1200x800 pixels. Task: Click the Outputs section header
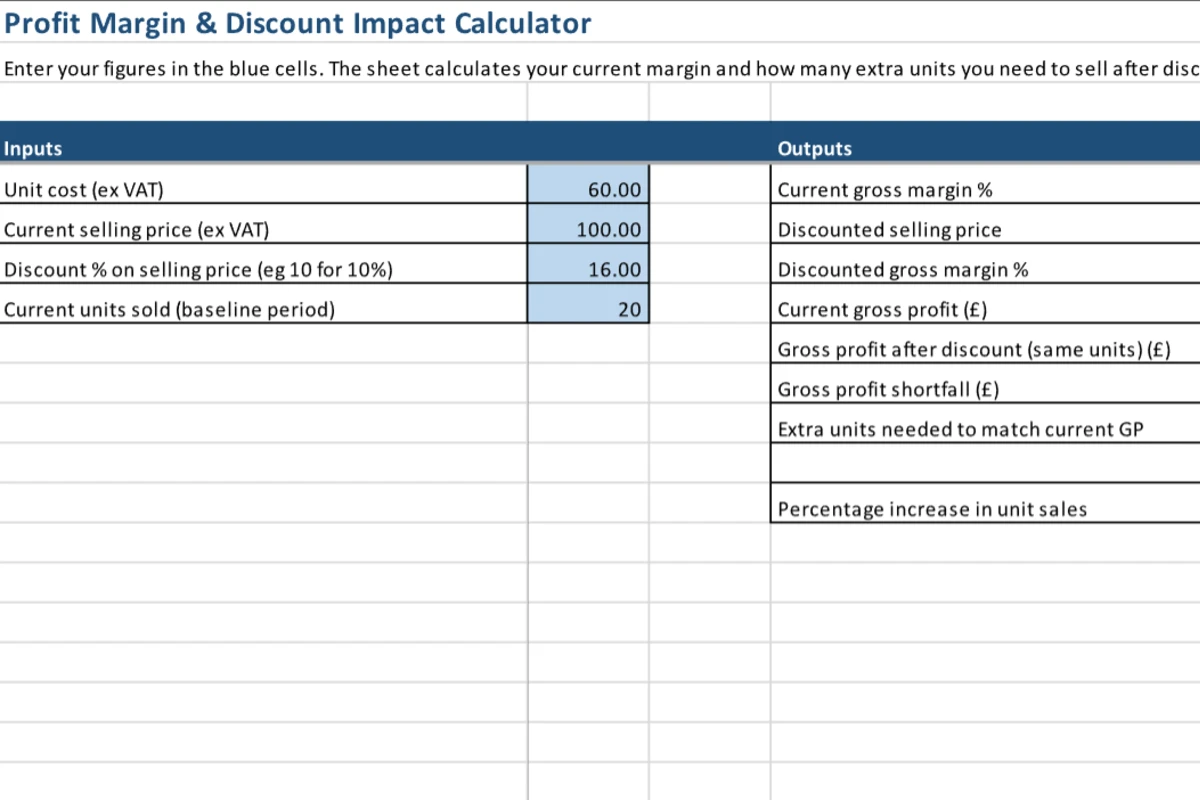click(x=815, y=149)
